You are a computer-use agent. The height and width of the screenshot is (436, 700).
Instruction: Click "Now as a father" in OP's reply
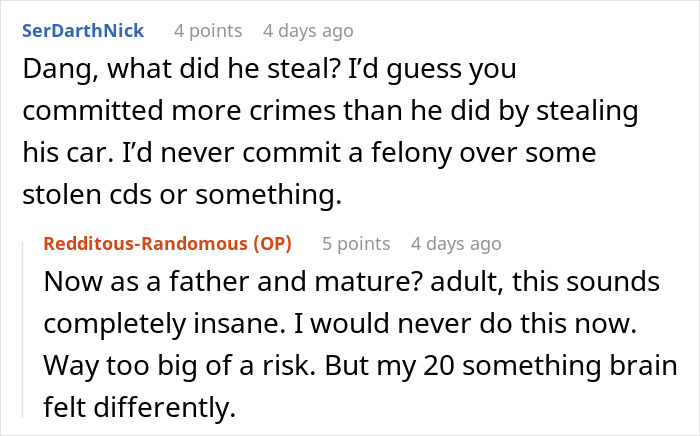(131, 283)
